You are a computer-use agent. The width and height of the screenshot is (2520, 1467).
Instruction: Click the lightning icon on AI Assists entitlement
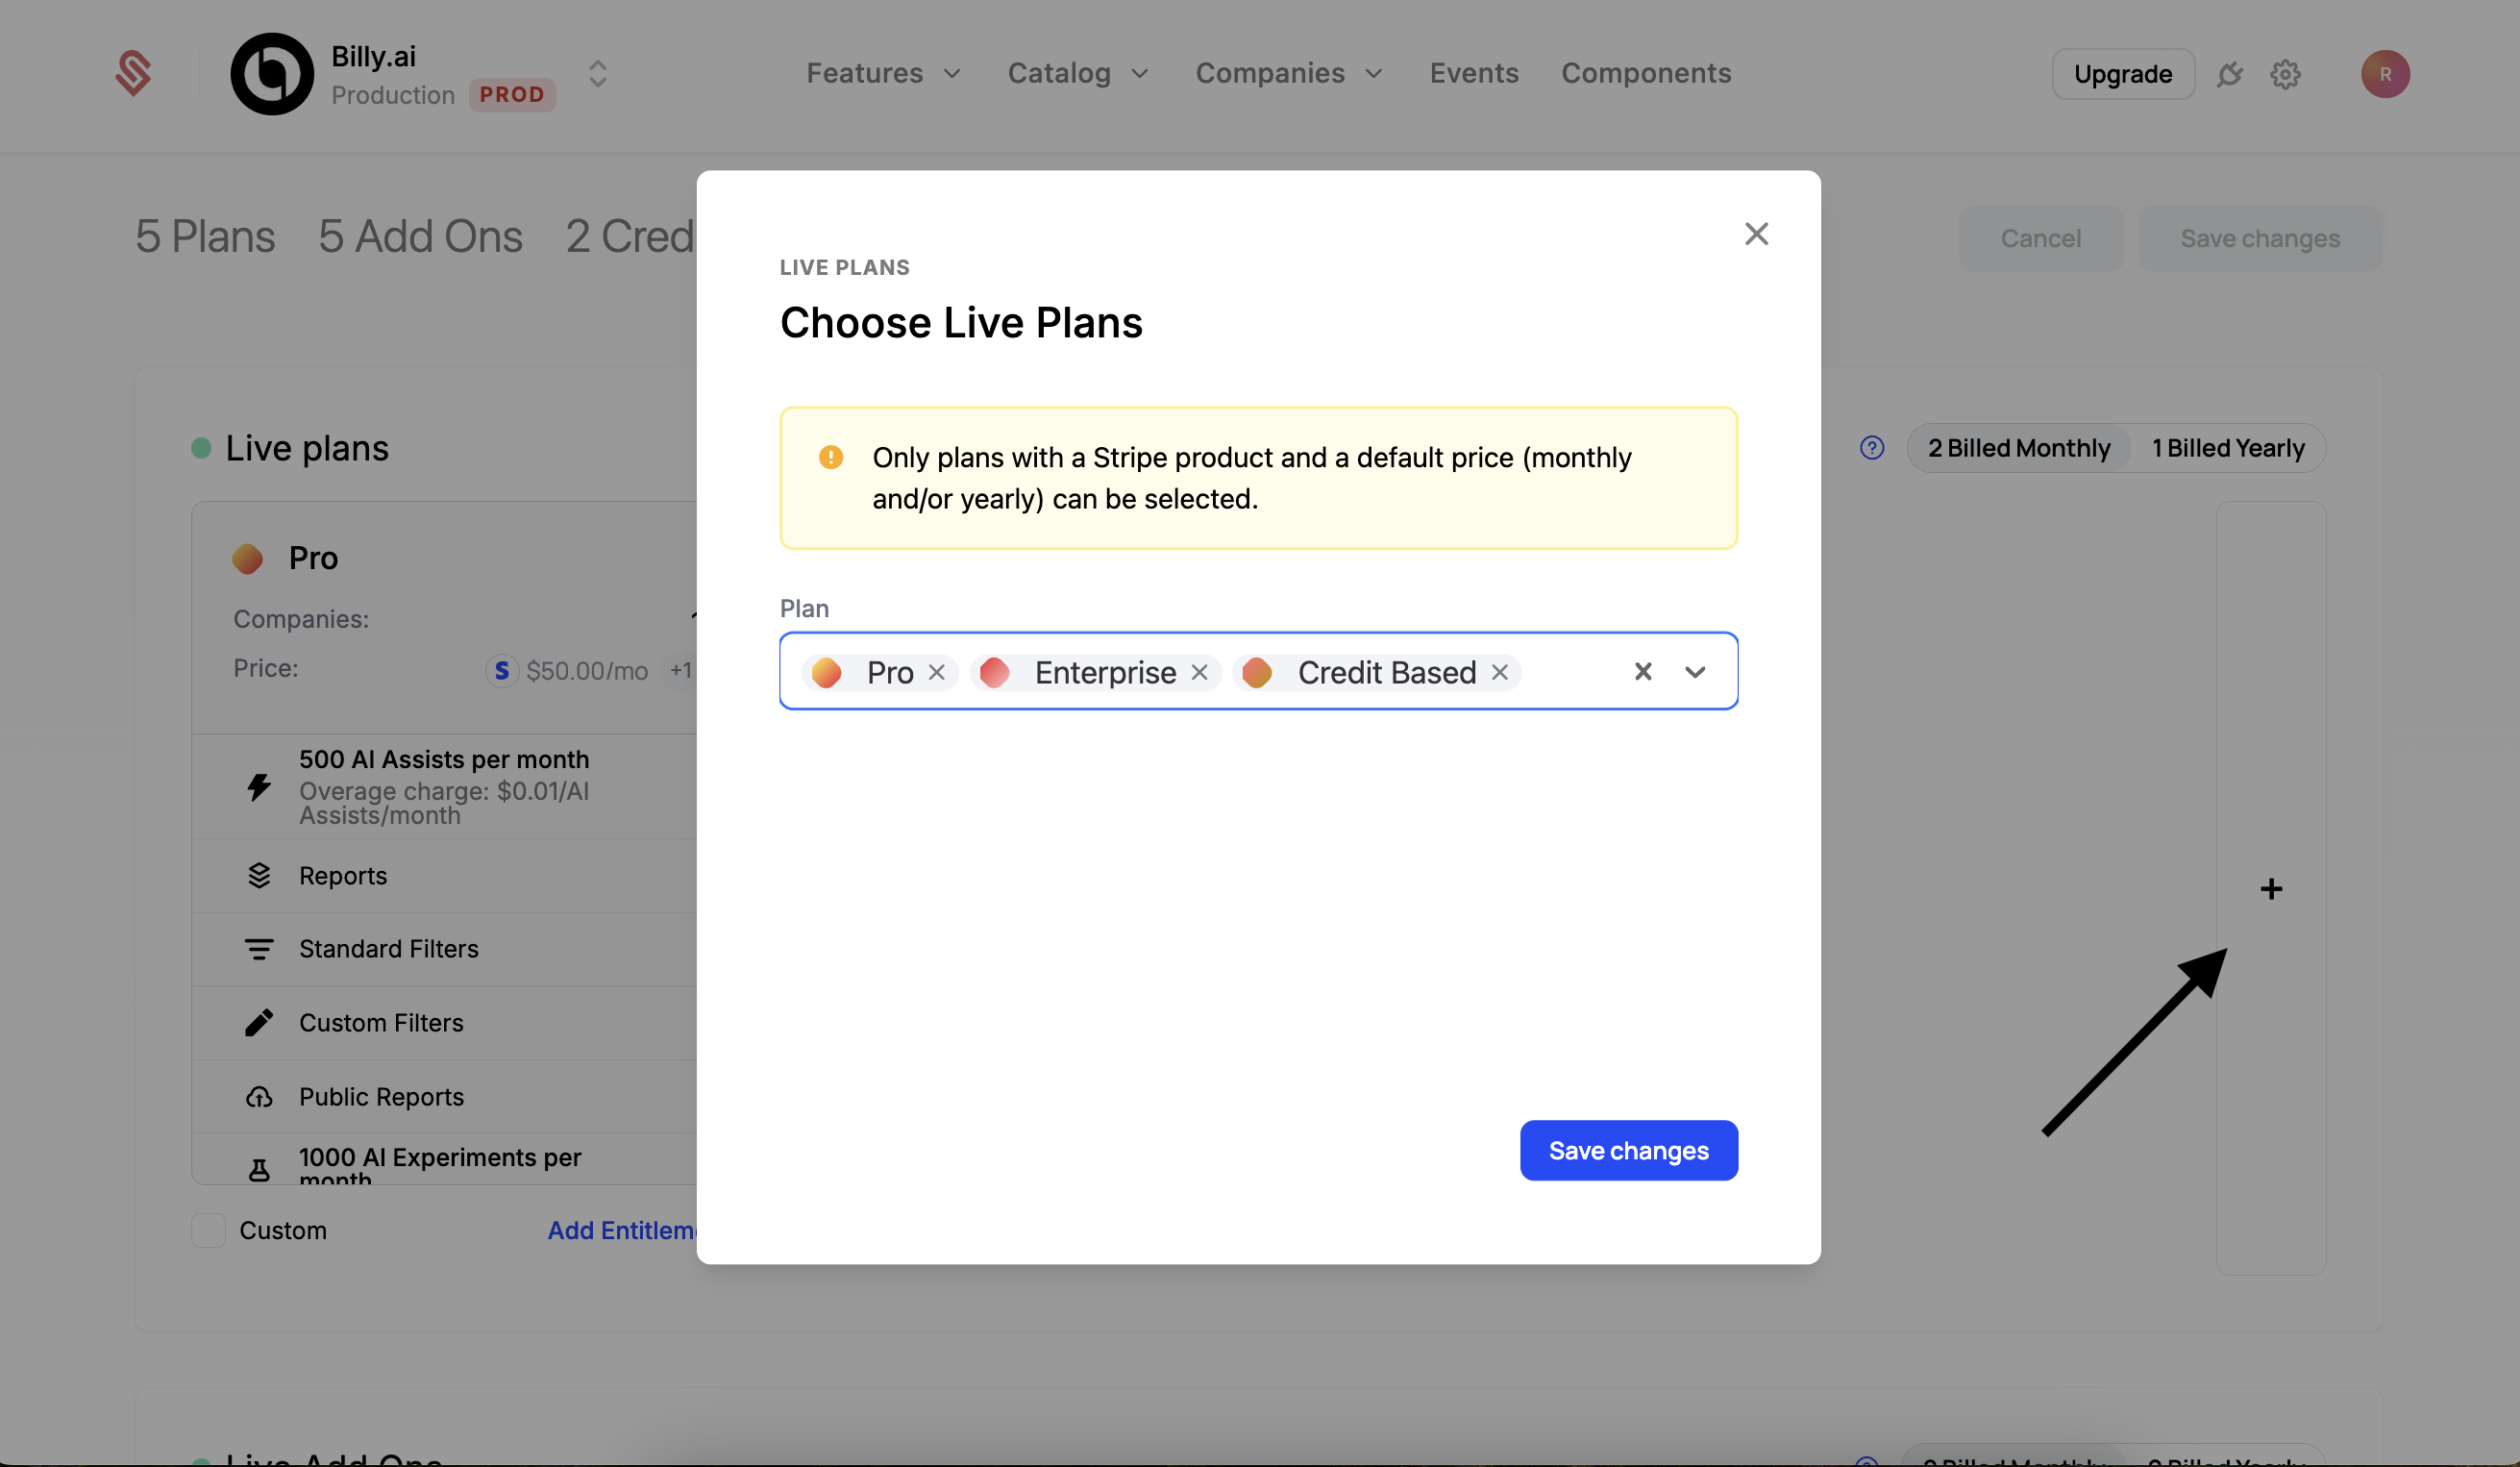259,786
